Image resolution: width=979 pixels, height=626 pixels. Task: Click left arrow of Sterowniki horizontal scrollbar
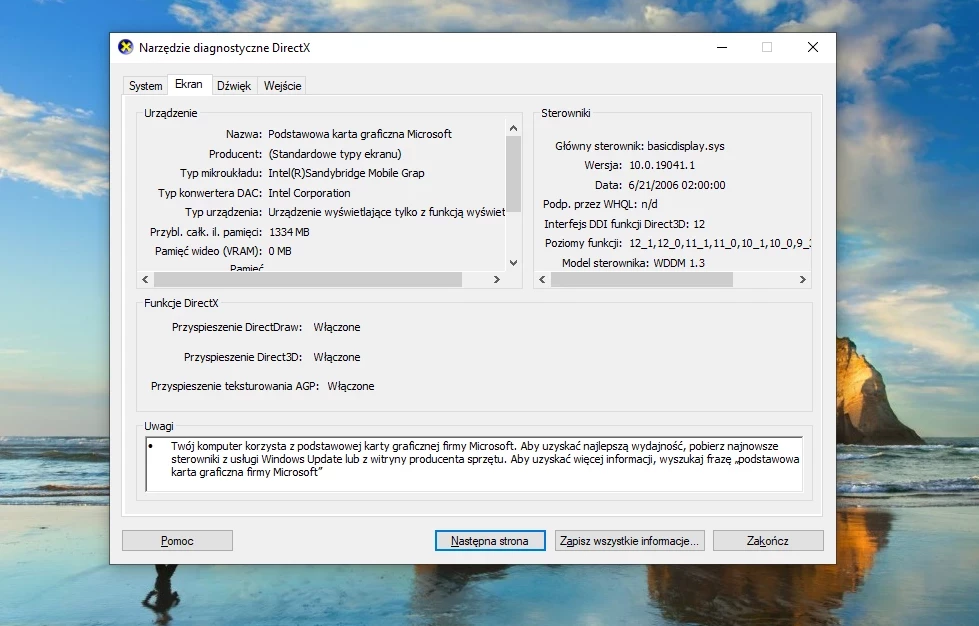coord(543,280)
